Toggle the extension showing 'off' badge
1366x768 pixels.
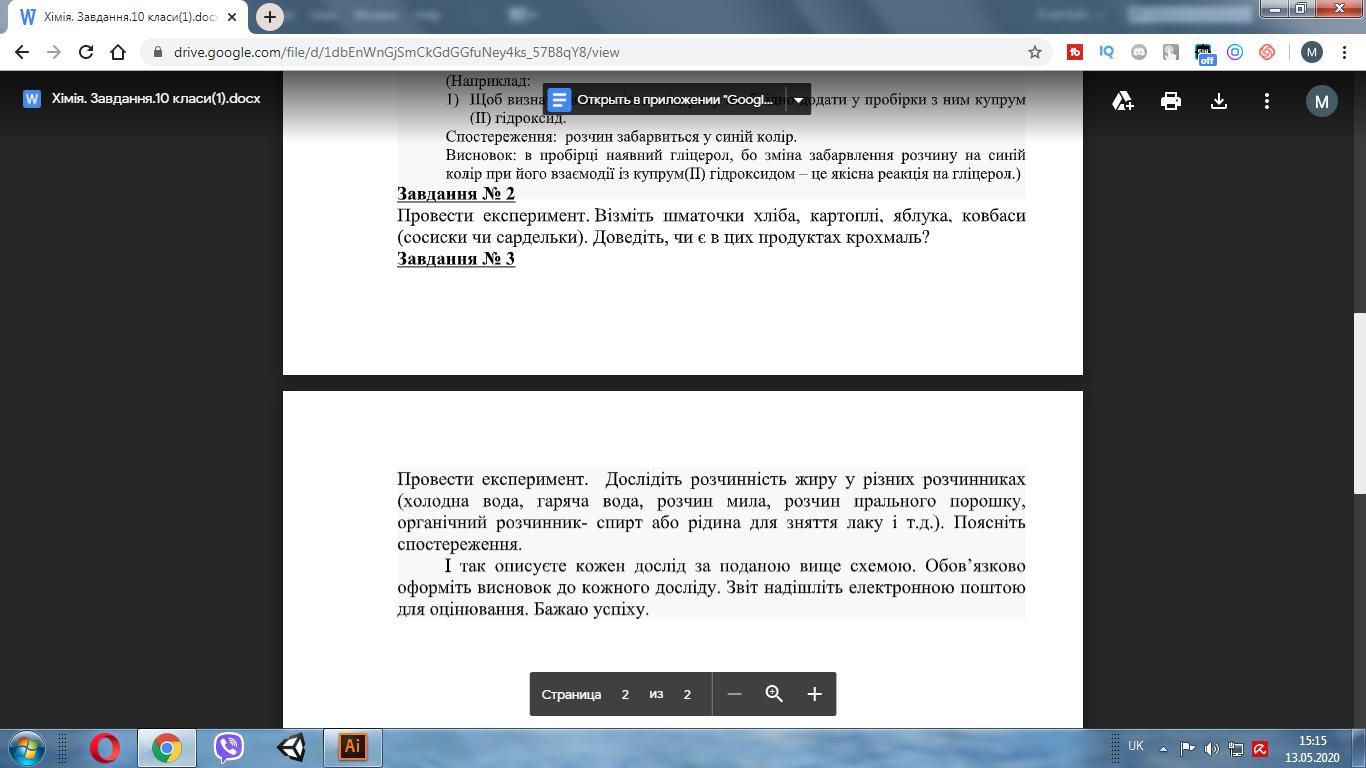pos(1203,53)
